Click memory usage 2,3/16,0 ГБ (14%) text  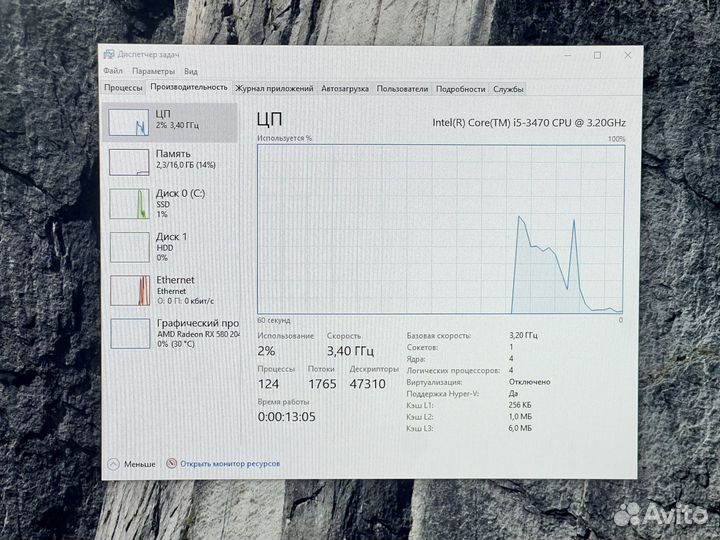186,165
